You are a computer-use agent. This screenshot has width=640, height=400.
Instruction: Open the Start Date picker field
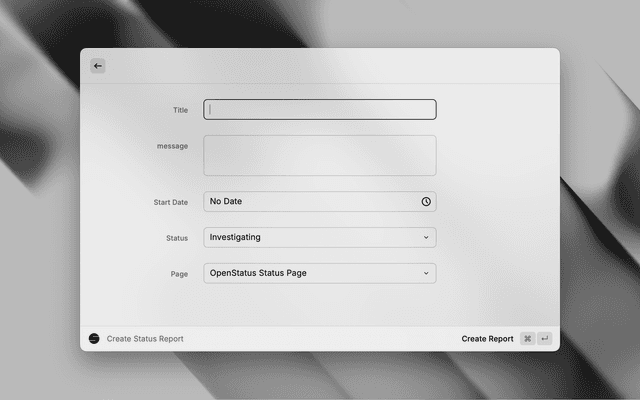[x=310, y=202]
